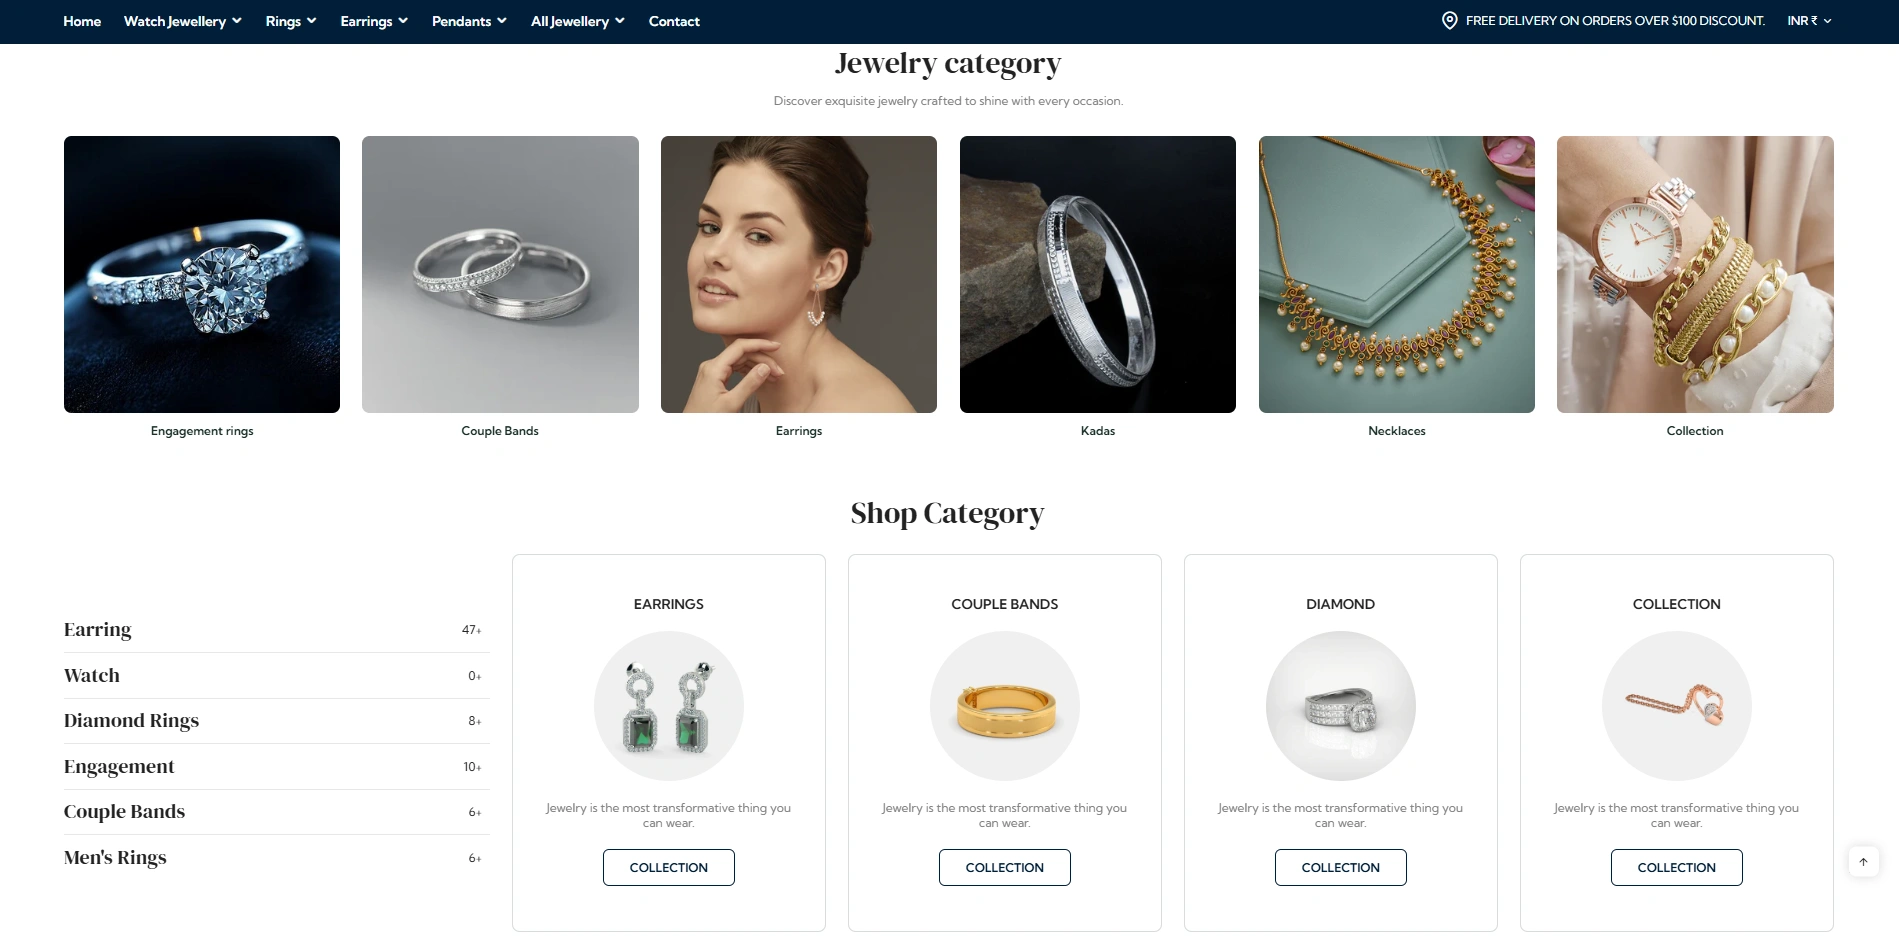Image resolution: width=1899 pixels, height=940 pixels.
Task: Click the emerald earrings circle image
Action: pos(668,706)
